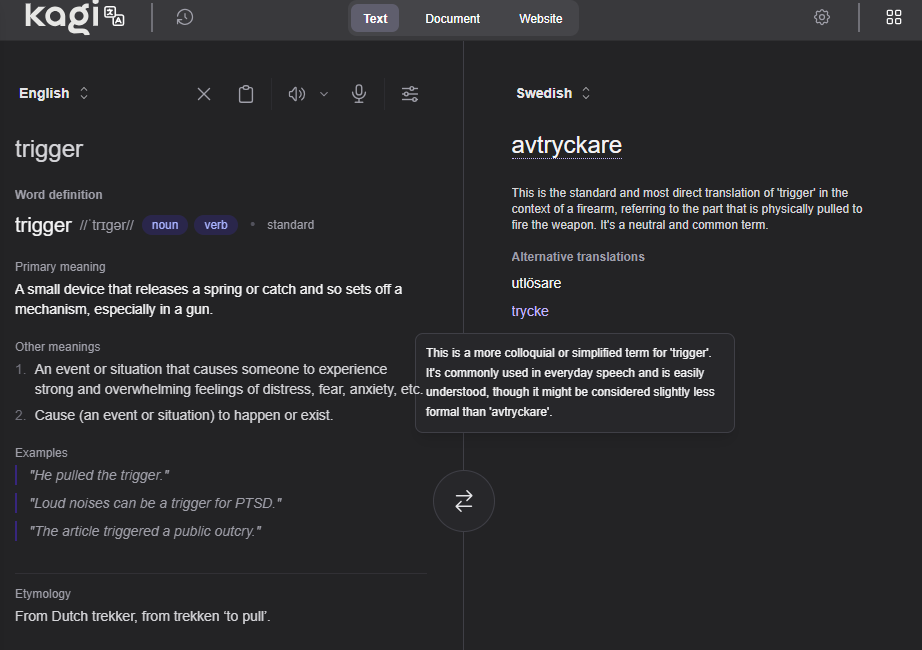This screenshot has width=922, height=650.
Task: Switch to the Document tab
Action: [x=452, y=18]
